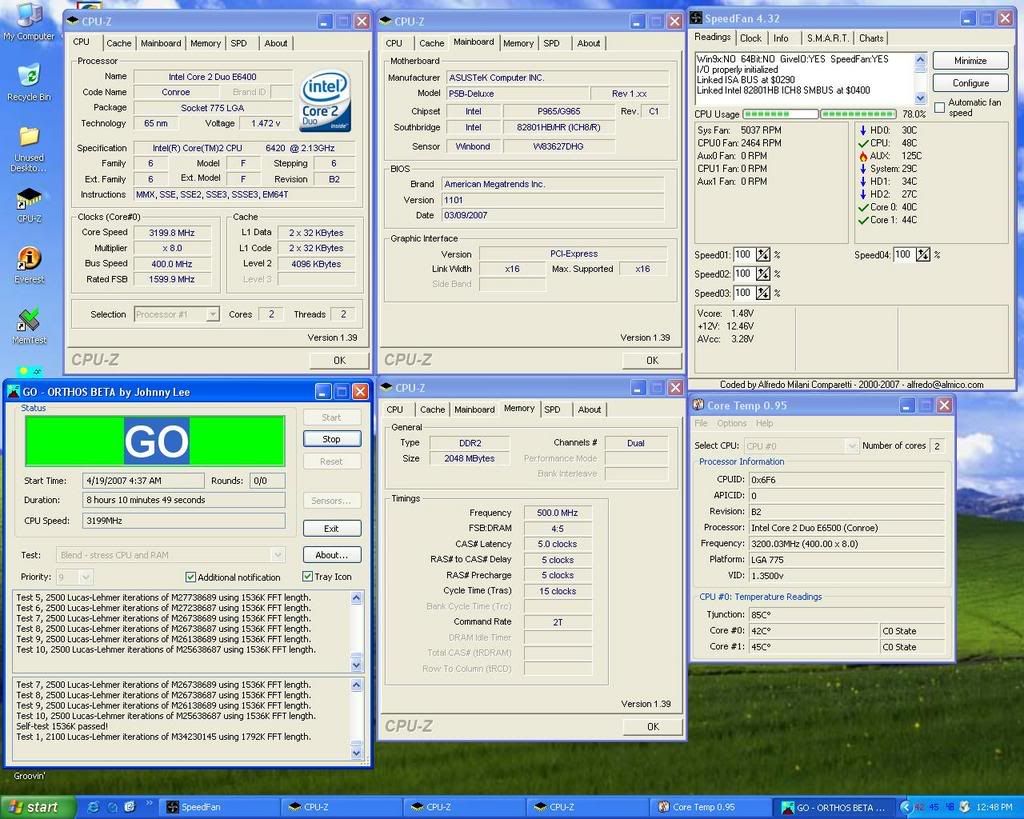Click the Start button on taskbar
The height and width of the screenshot is (819, 1024).
(x=35, y=807)
